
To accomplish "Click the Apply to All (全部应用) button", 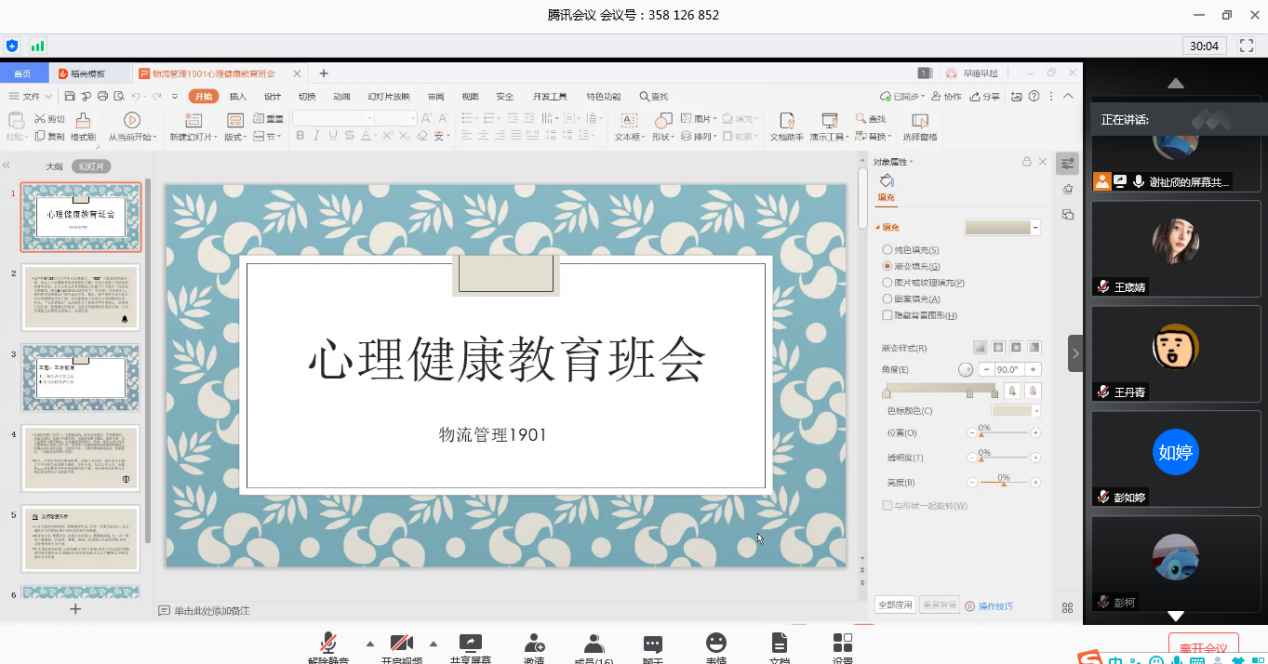I will [895, 605].
